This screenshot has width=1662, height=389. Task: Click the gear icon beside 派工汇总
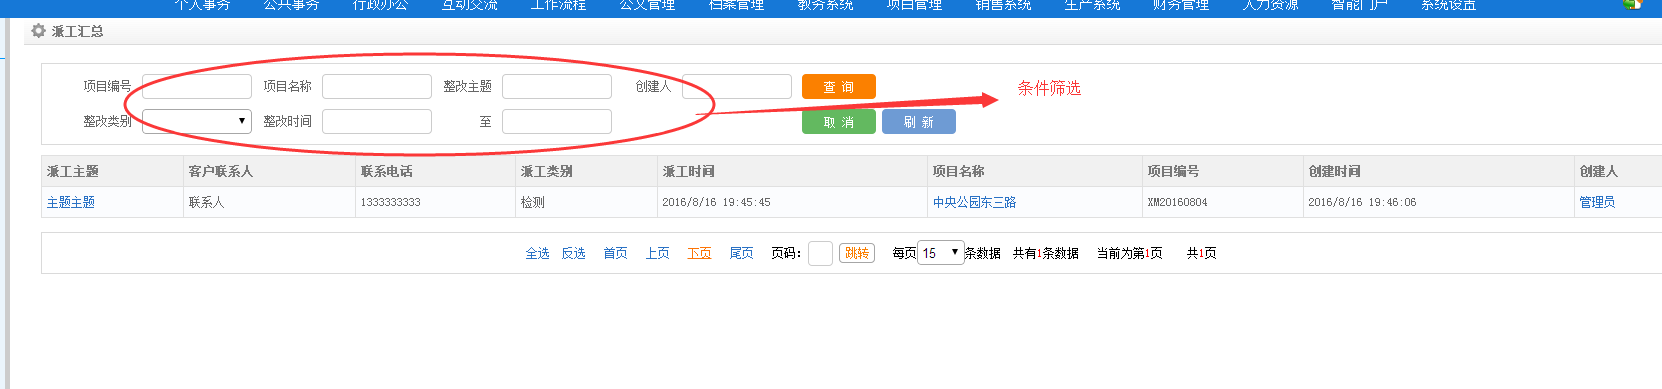pos(38,31)
